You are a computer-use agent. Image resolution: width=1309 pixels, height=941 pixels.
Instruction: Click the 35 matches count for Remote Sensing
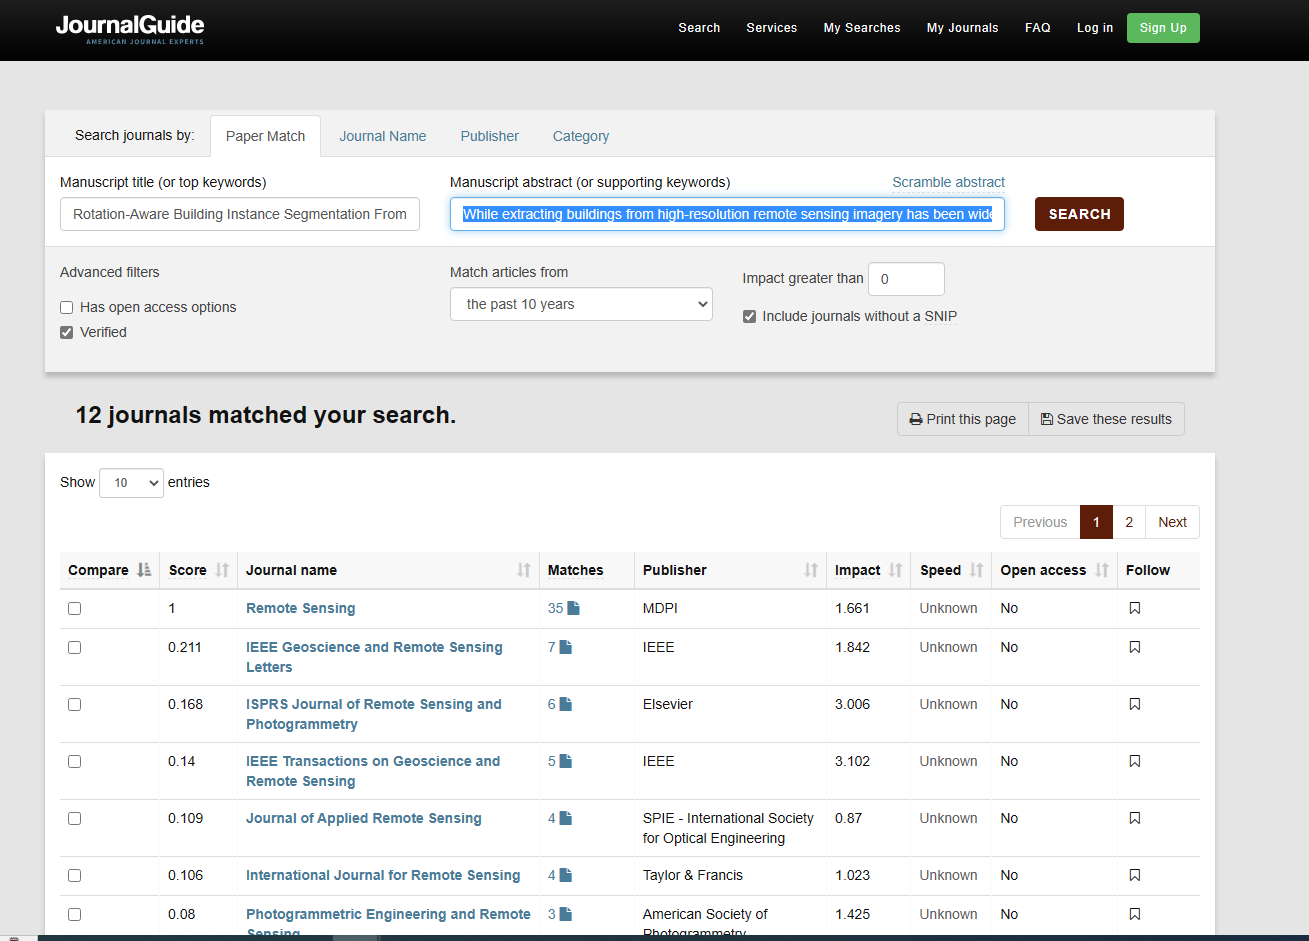555,608
